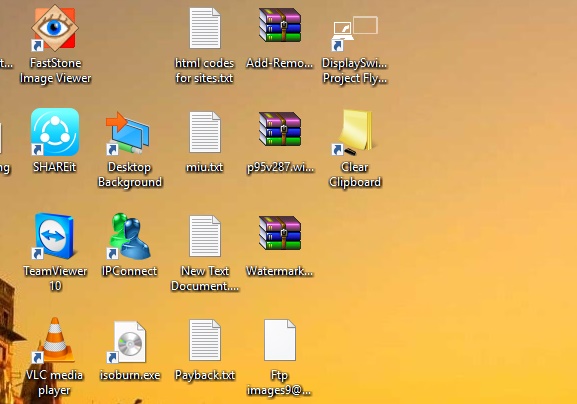Click the 'SHAREit' label text
This screenshot has width=577, height=404.
tap(54, 167)
